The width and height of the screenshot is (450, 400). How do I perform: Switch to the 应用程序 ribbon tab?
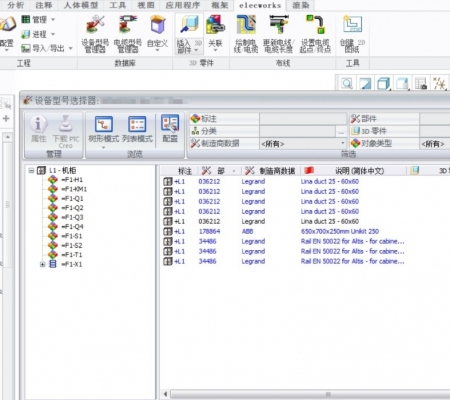point(183,5)
